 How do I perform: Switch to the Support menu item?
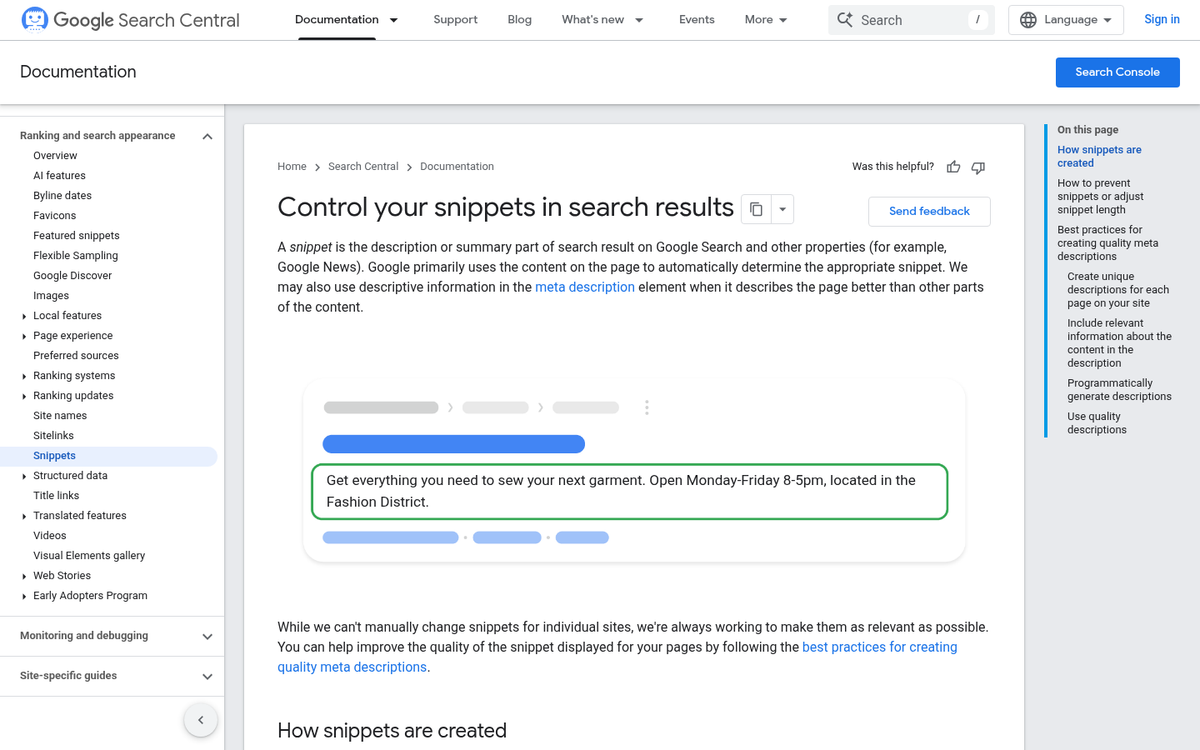click(455, 19)
